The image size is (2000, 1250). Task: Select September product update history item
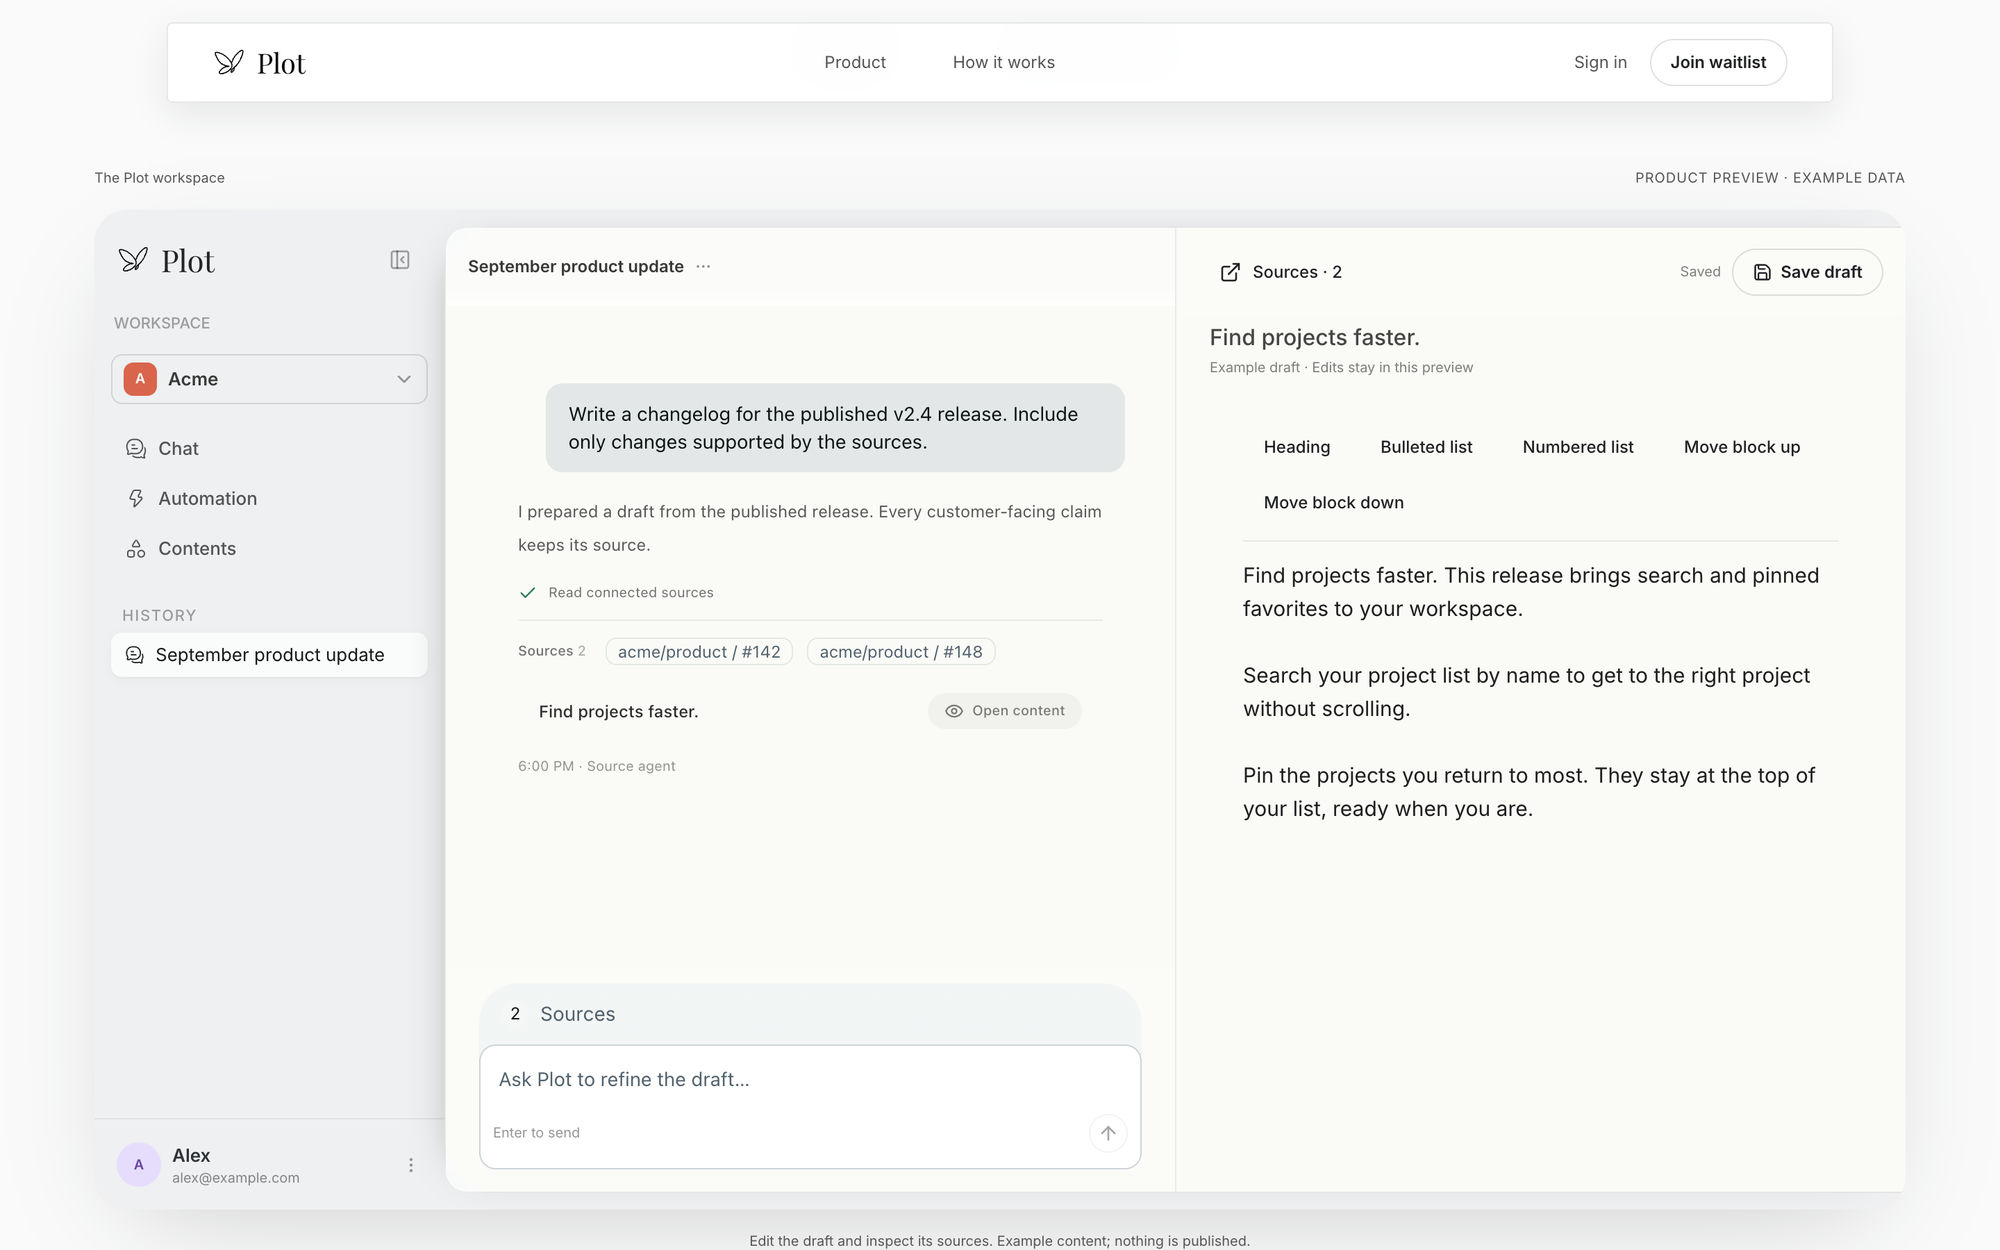coord(269,655)
